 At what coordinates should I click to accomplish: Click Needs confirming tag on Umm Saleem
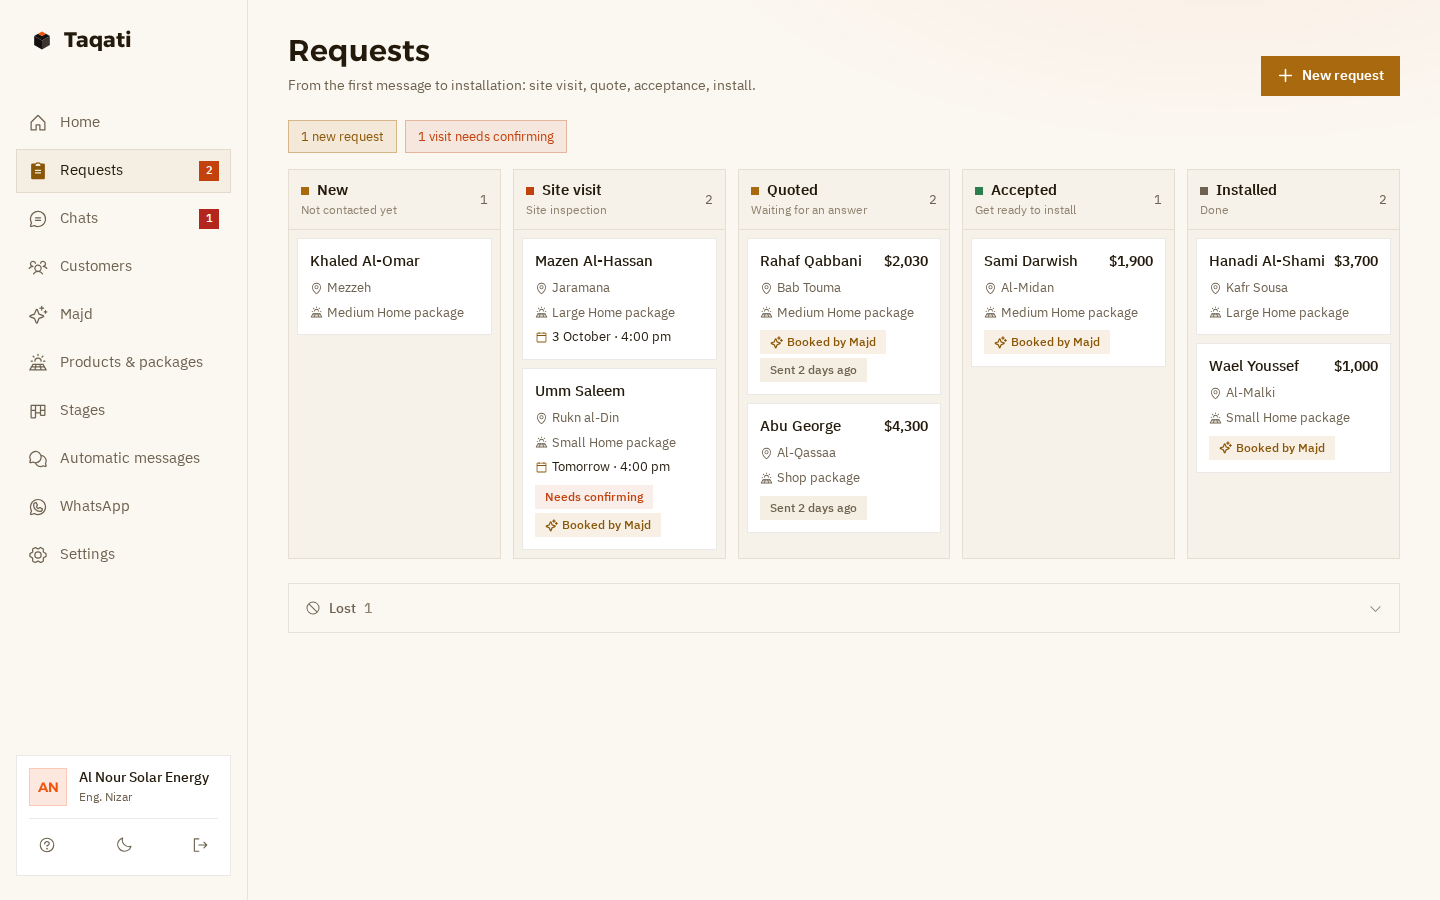594,497
